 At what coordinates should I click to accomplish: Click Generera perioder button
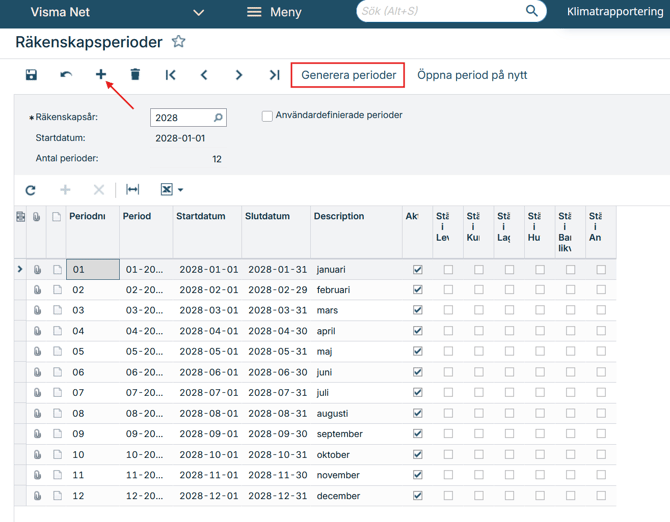tap(348, 75)
